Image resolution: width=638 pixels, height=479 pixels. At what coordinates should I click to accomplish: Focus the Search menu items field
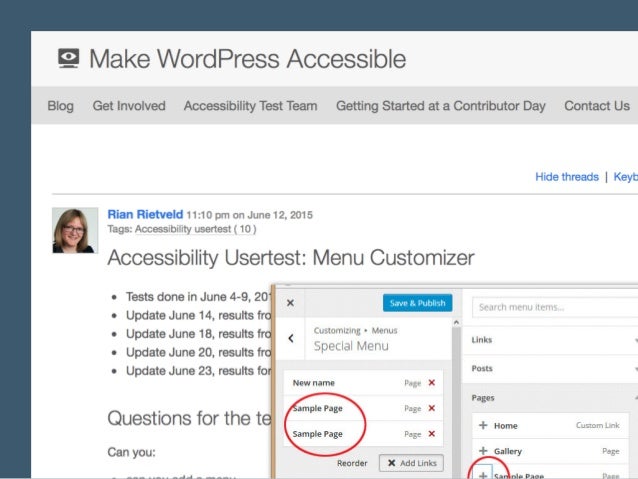[555, 307]
